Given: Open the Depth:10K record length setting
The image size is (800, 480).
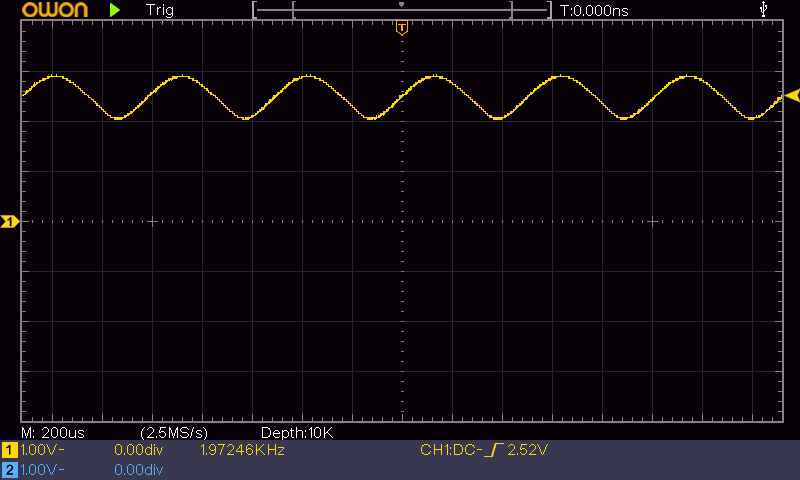Looking at the screenshot, I should 296,432.
